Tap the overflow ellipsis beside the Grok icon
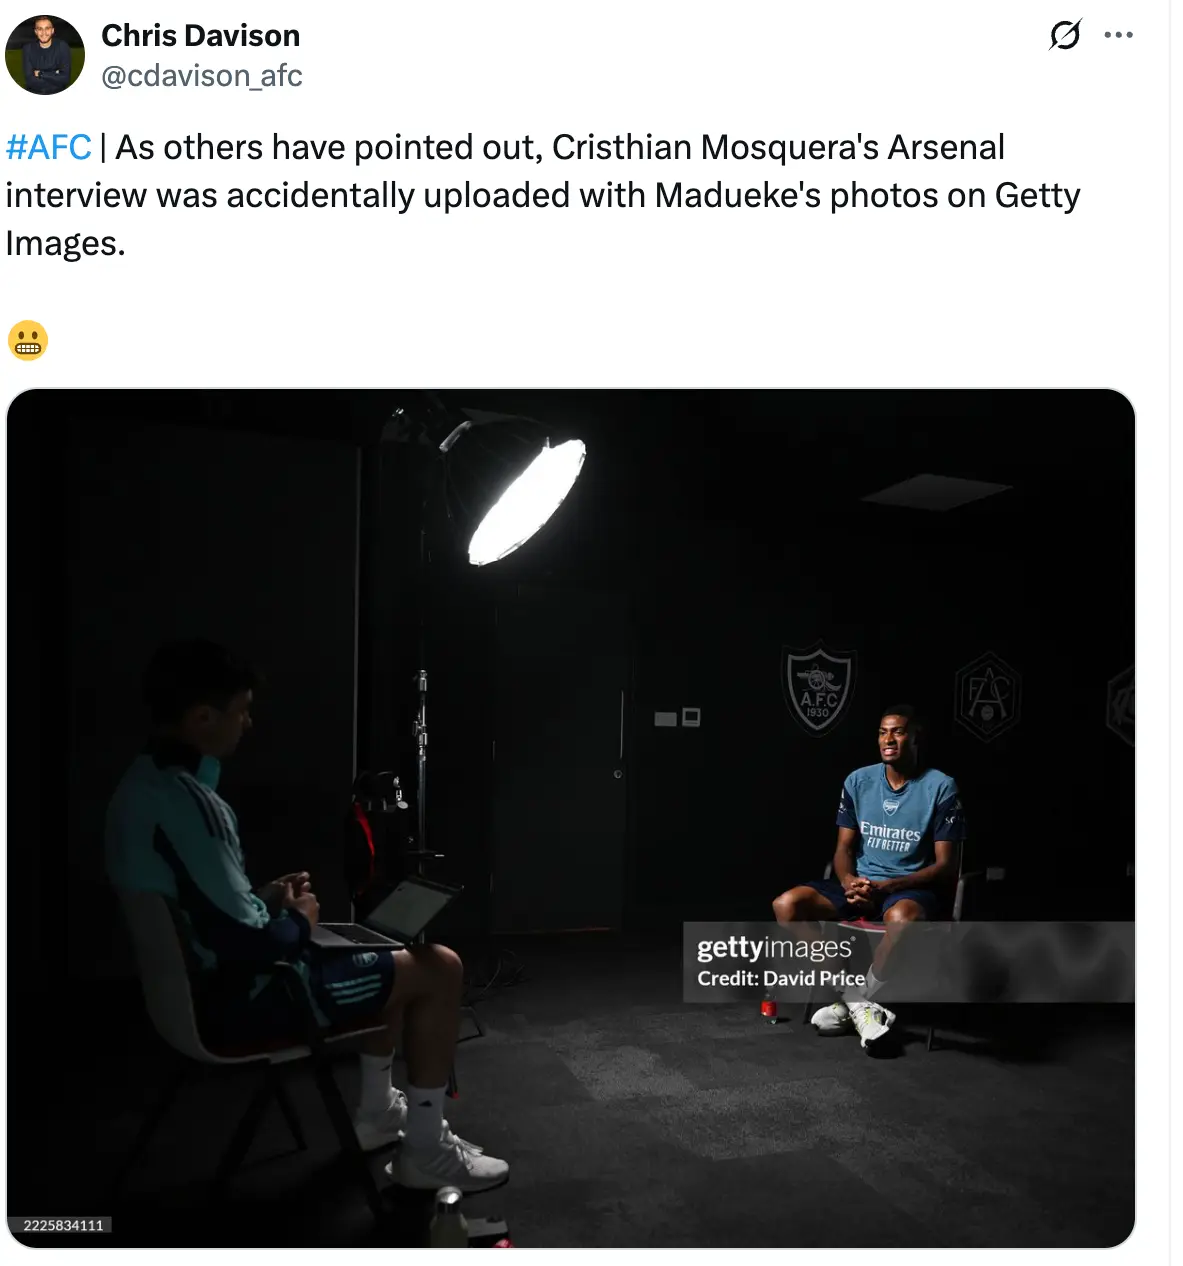Screen dimensions: 1183x1266 1119,33
